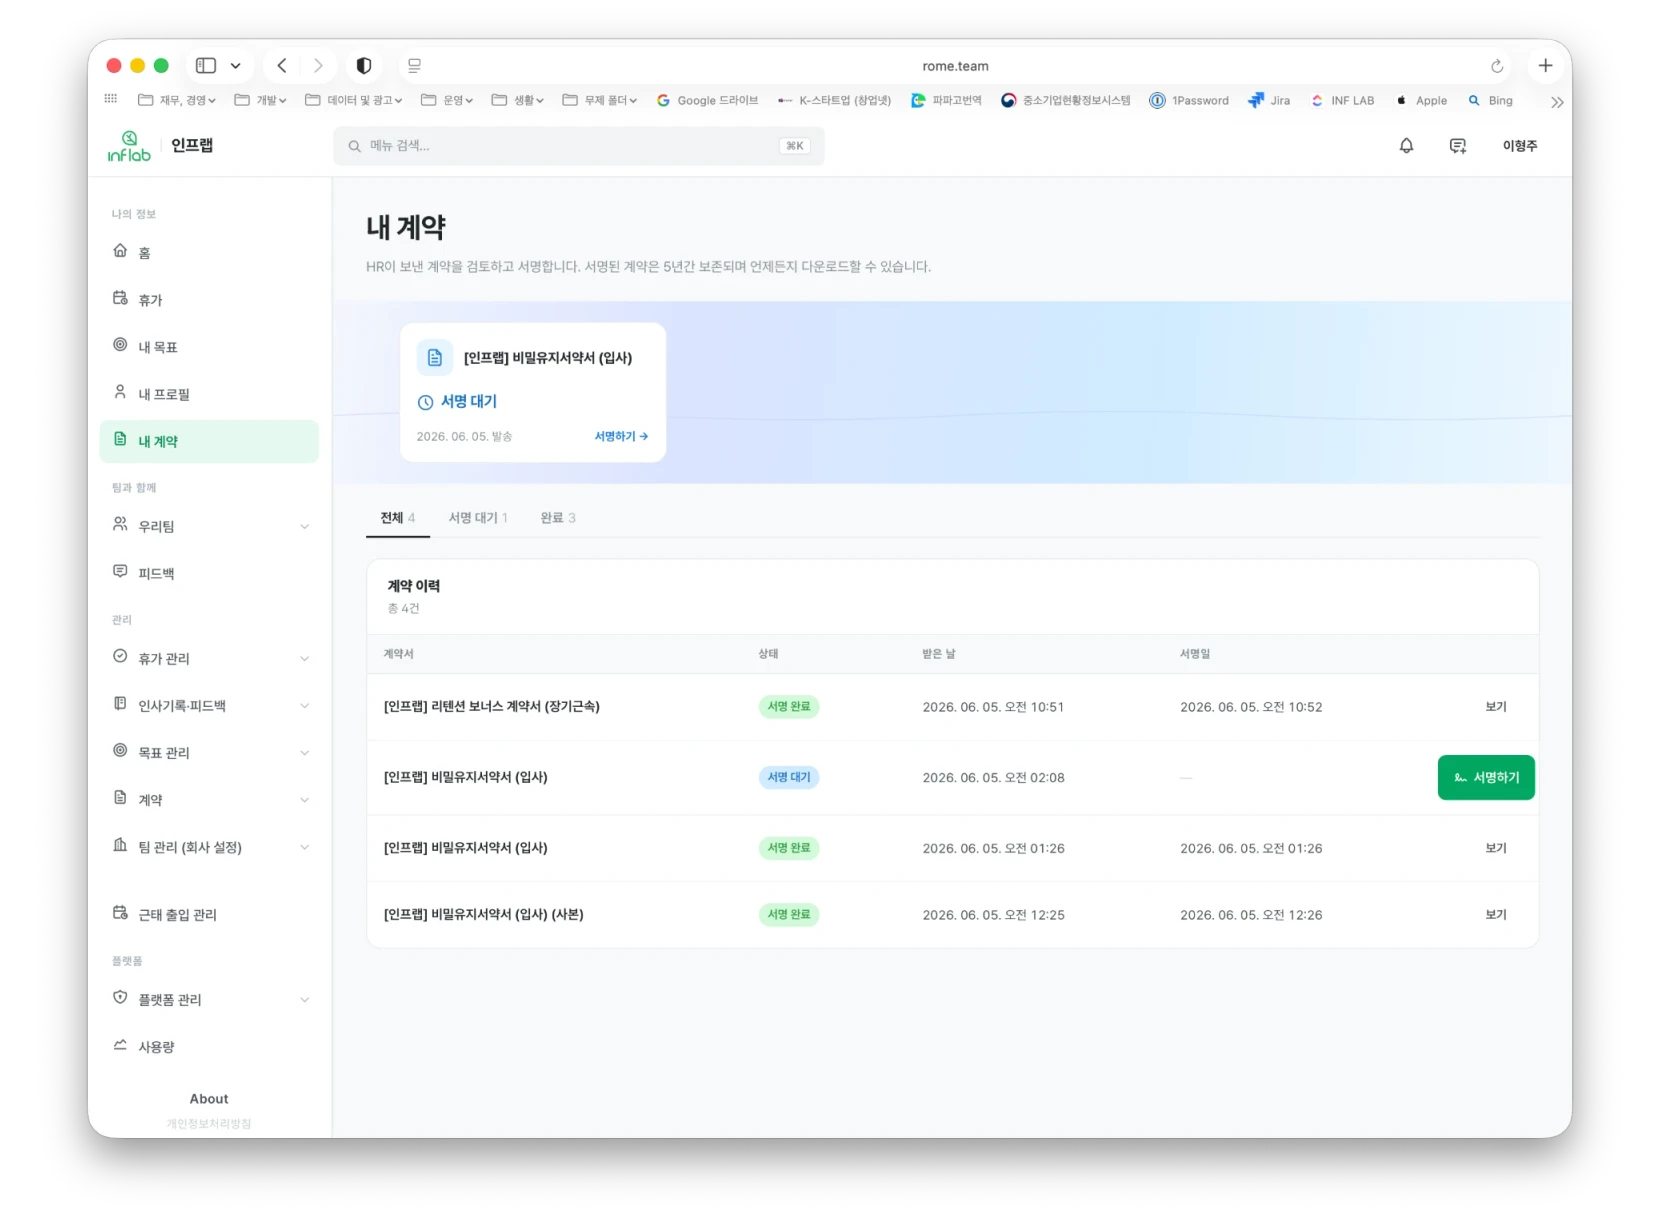
Task: Expand the 계약 menu chevron
Action: pos(305,799)
